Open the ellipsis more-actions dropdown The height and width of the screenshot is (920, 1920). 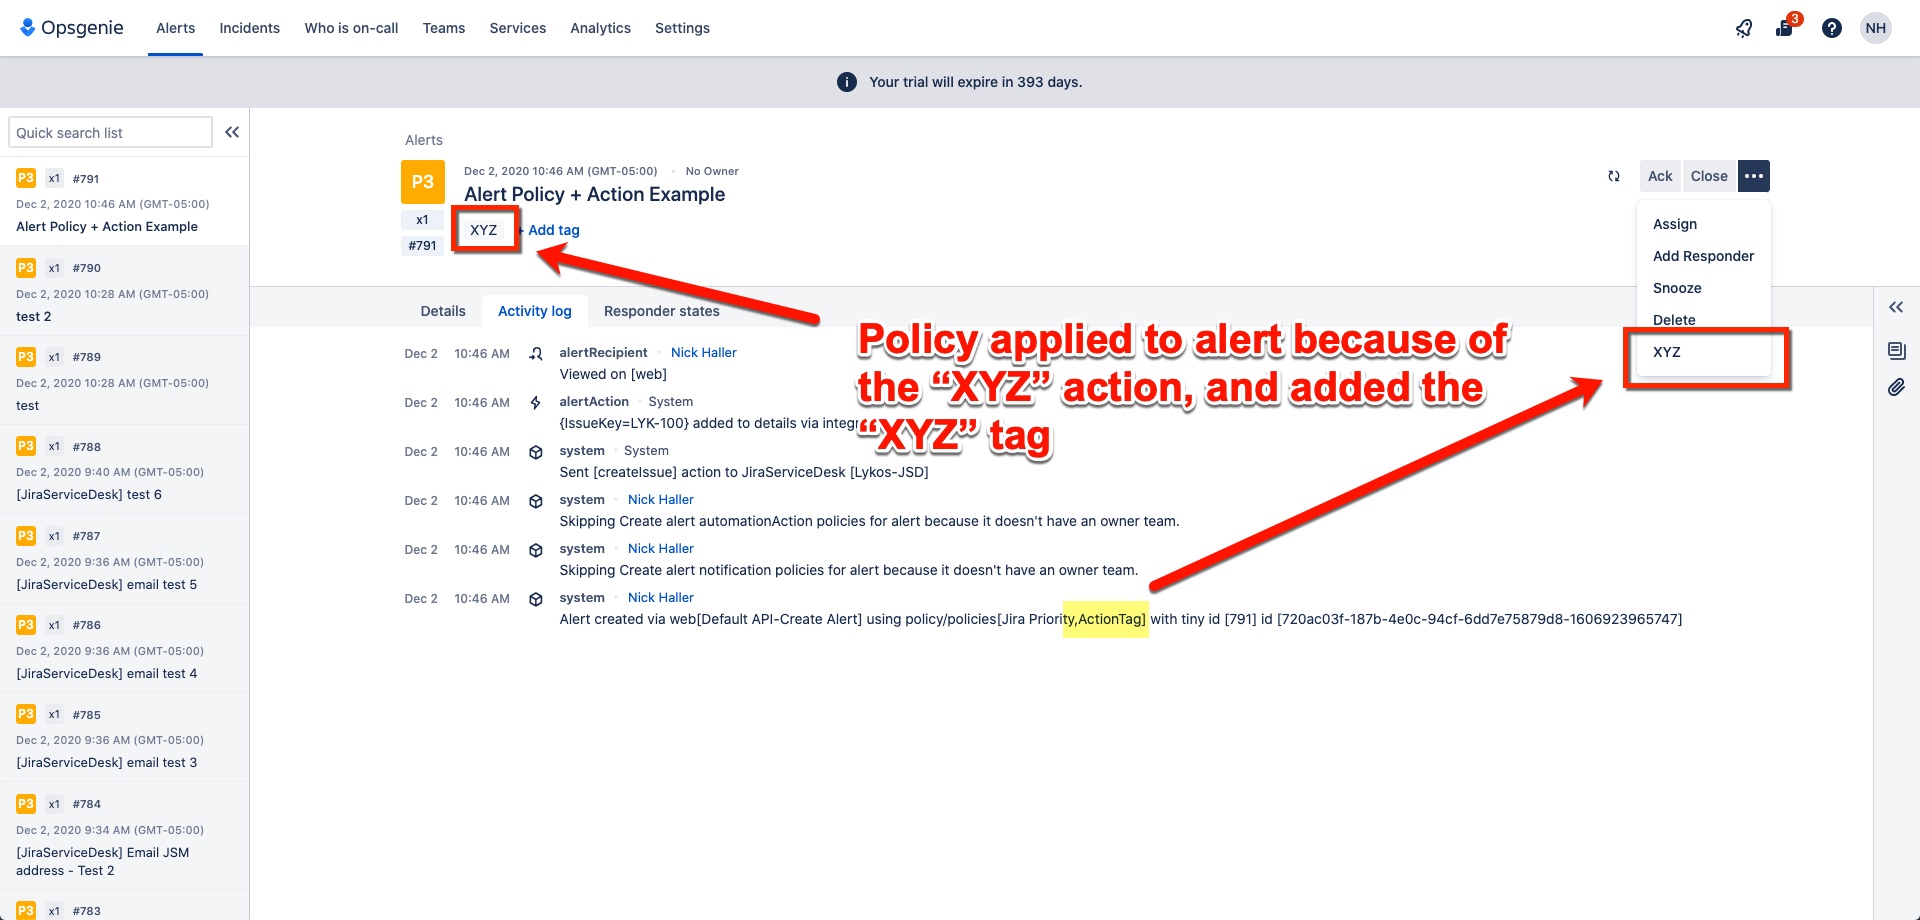[1753, 176]
